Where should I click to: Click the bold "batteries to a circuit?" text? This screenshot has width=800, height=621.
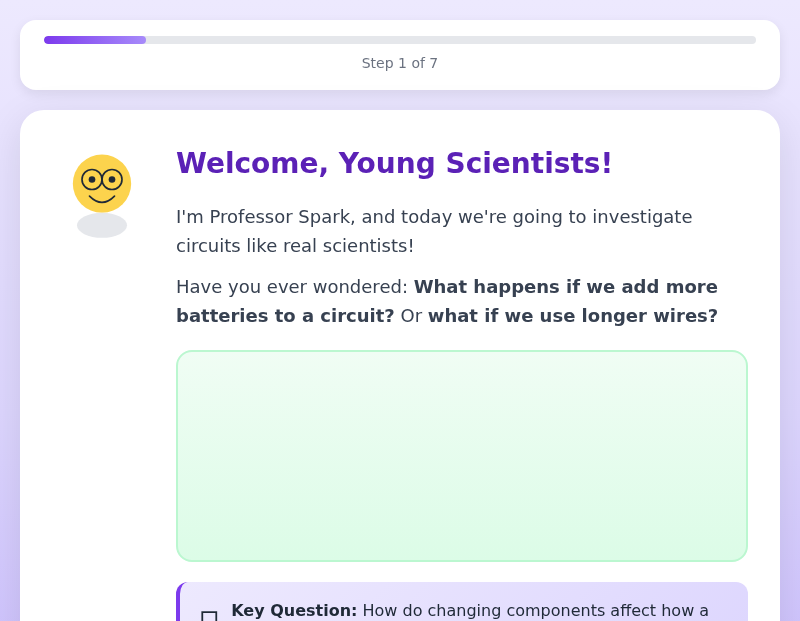tap(285, 316)
